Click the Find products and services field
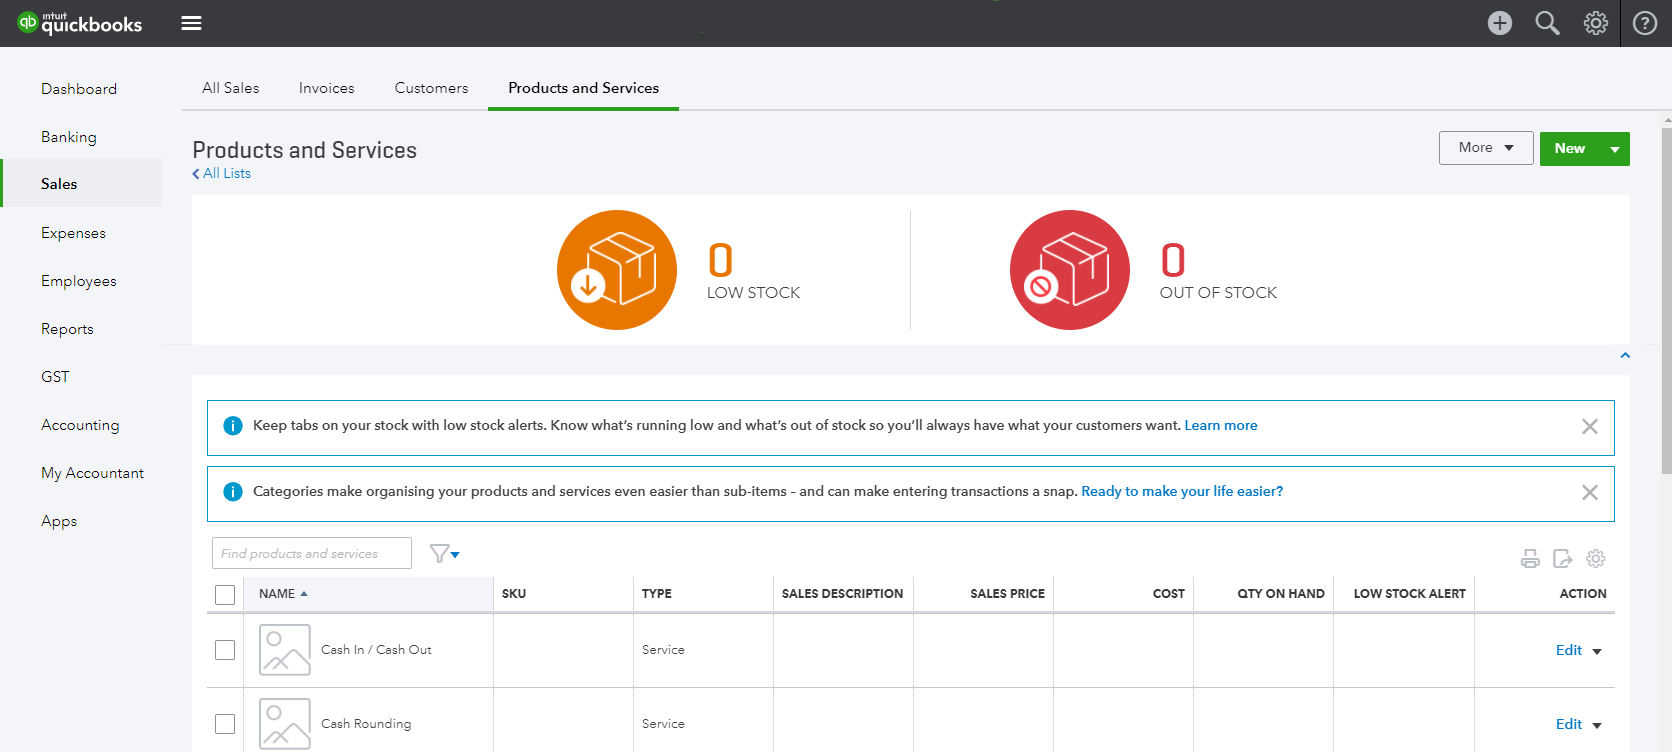 point(312,553)
